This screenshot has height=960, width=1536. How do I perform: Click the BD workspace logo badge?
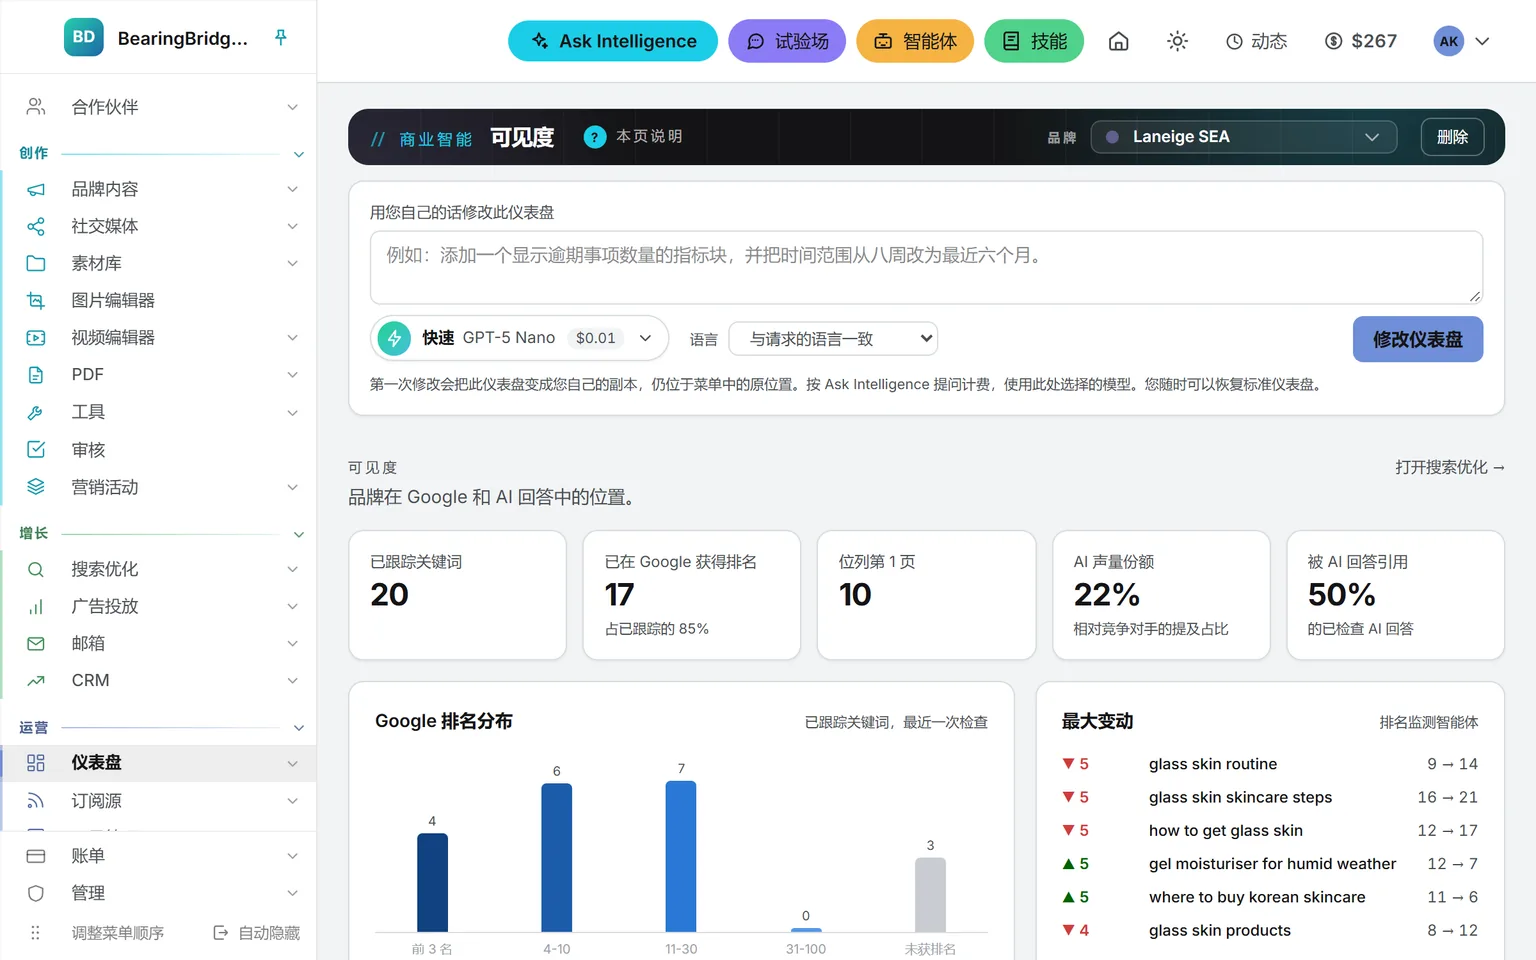84,38
